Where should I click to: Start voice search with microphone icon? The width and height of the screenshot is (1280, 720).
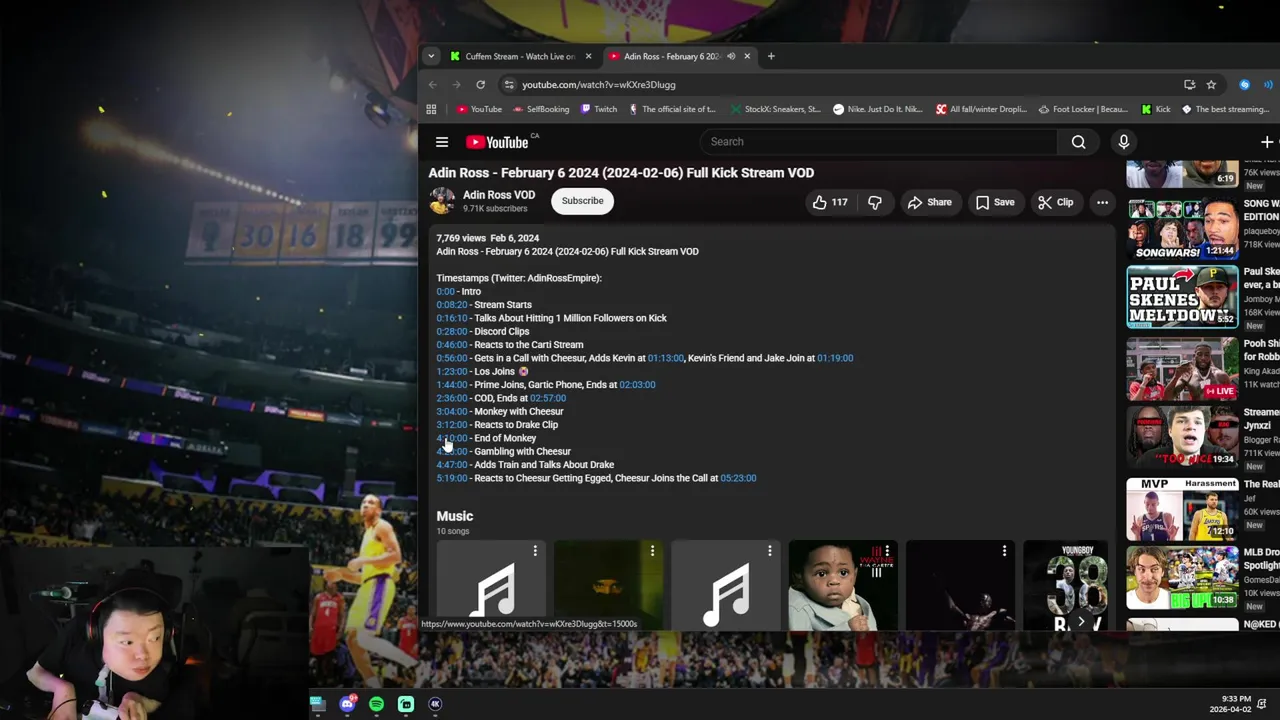(x=1123, y=142)
